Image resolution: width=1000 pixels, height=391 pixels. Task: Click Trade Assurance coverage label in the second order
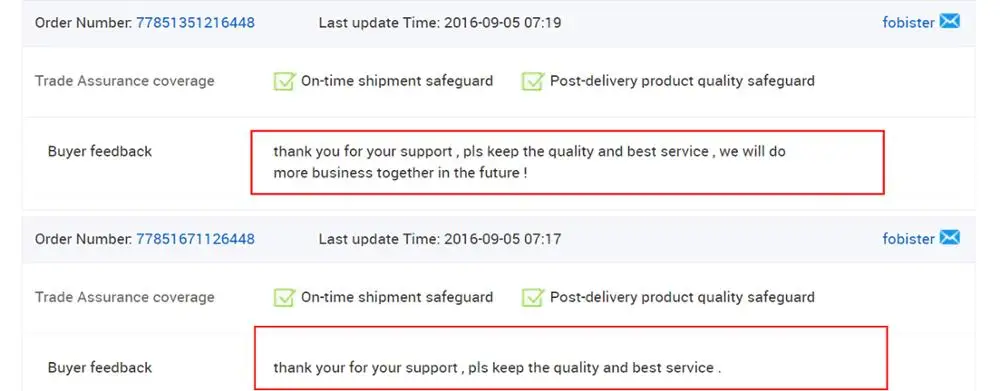point(124,297)
